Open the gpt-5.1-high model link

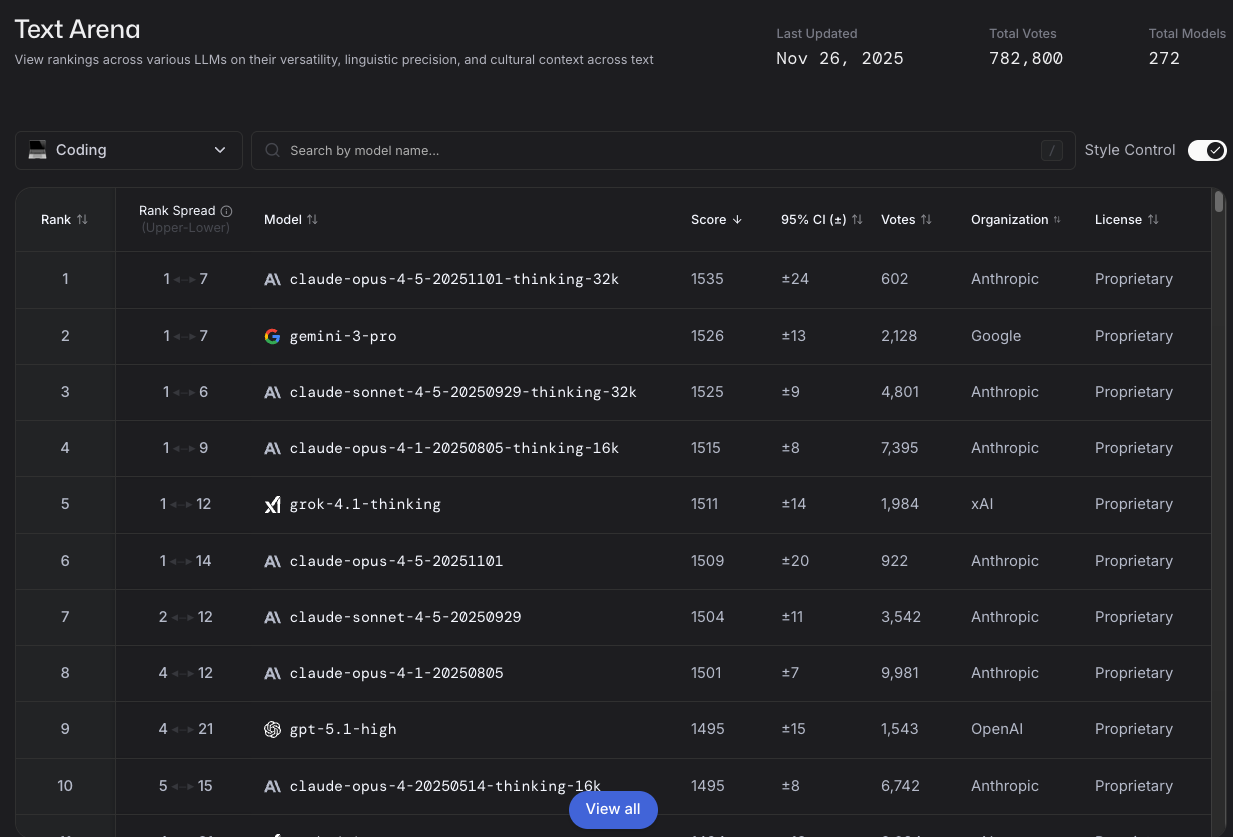point(343,729)
